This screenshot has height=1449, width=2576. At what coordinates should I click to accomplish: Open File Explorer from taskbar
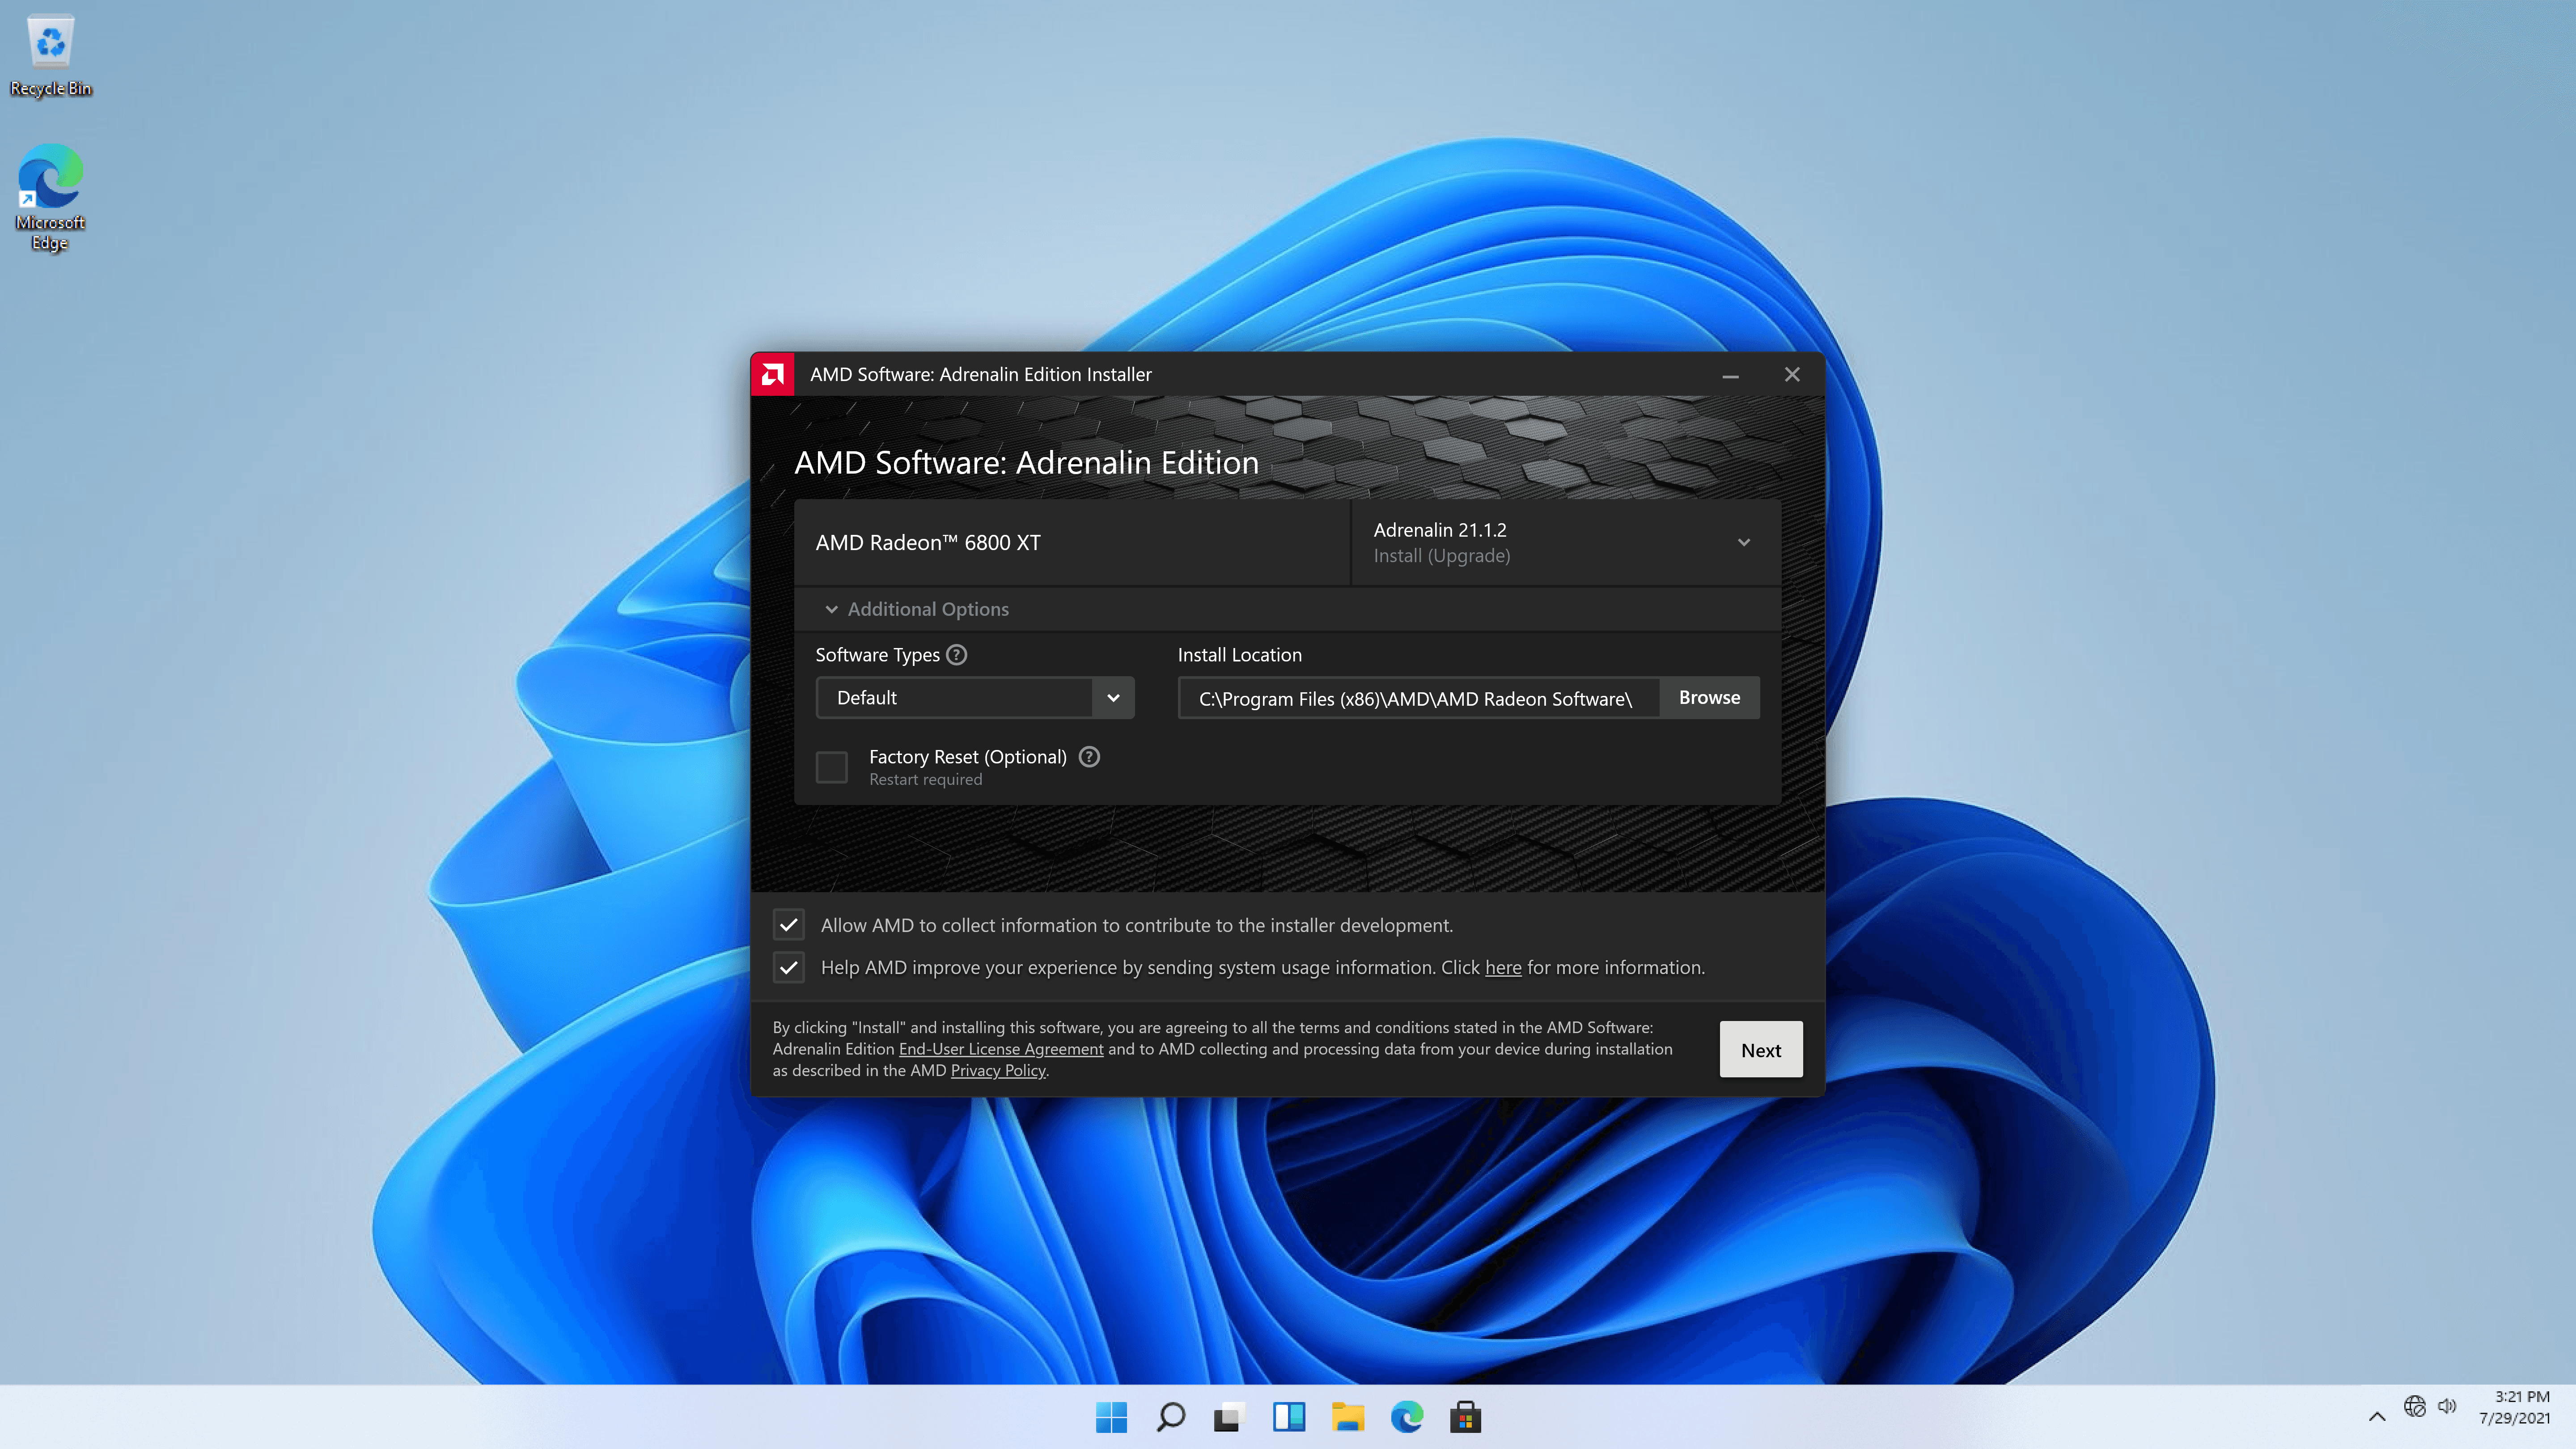click(1347, 1416)
